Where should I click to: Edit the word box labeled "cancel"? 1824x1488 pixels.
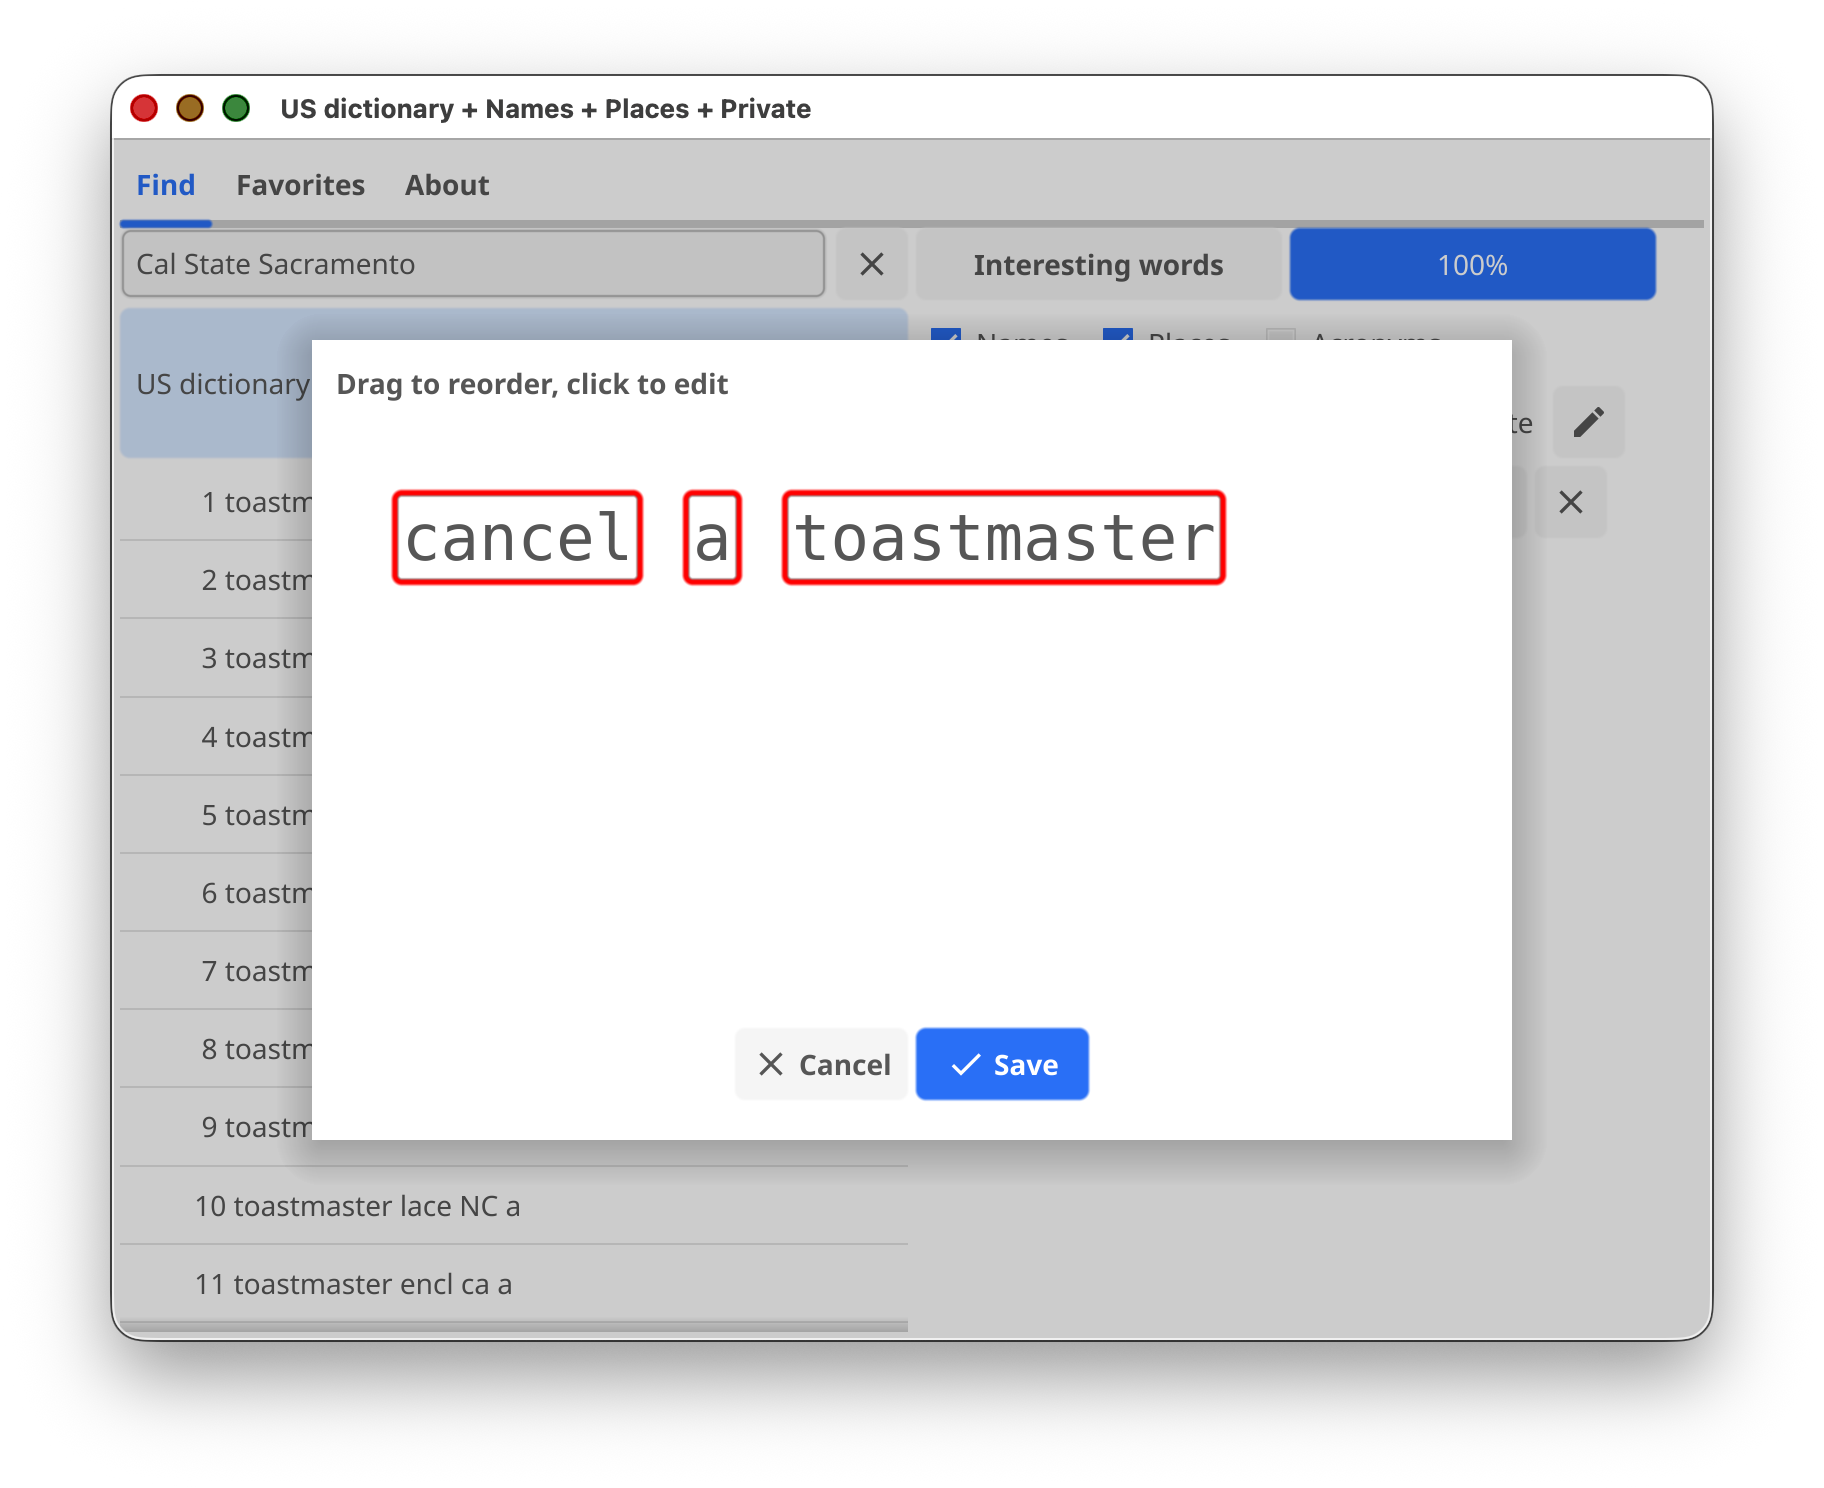pos(517,538)
